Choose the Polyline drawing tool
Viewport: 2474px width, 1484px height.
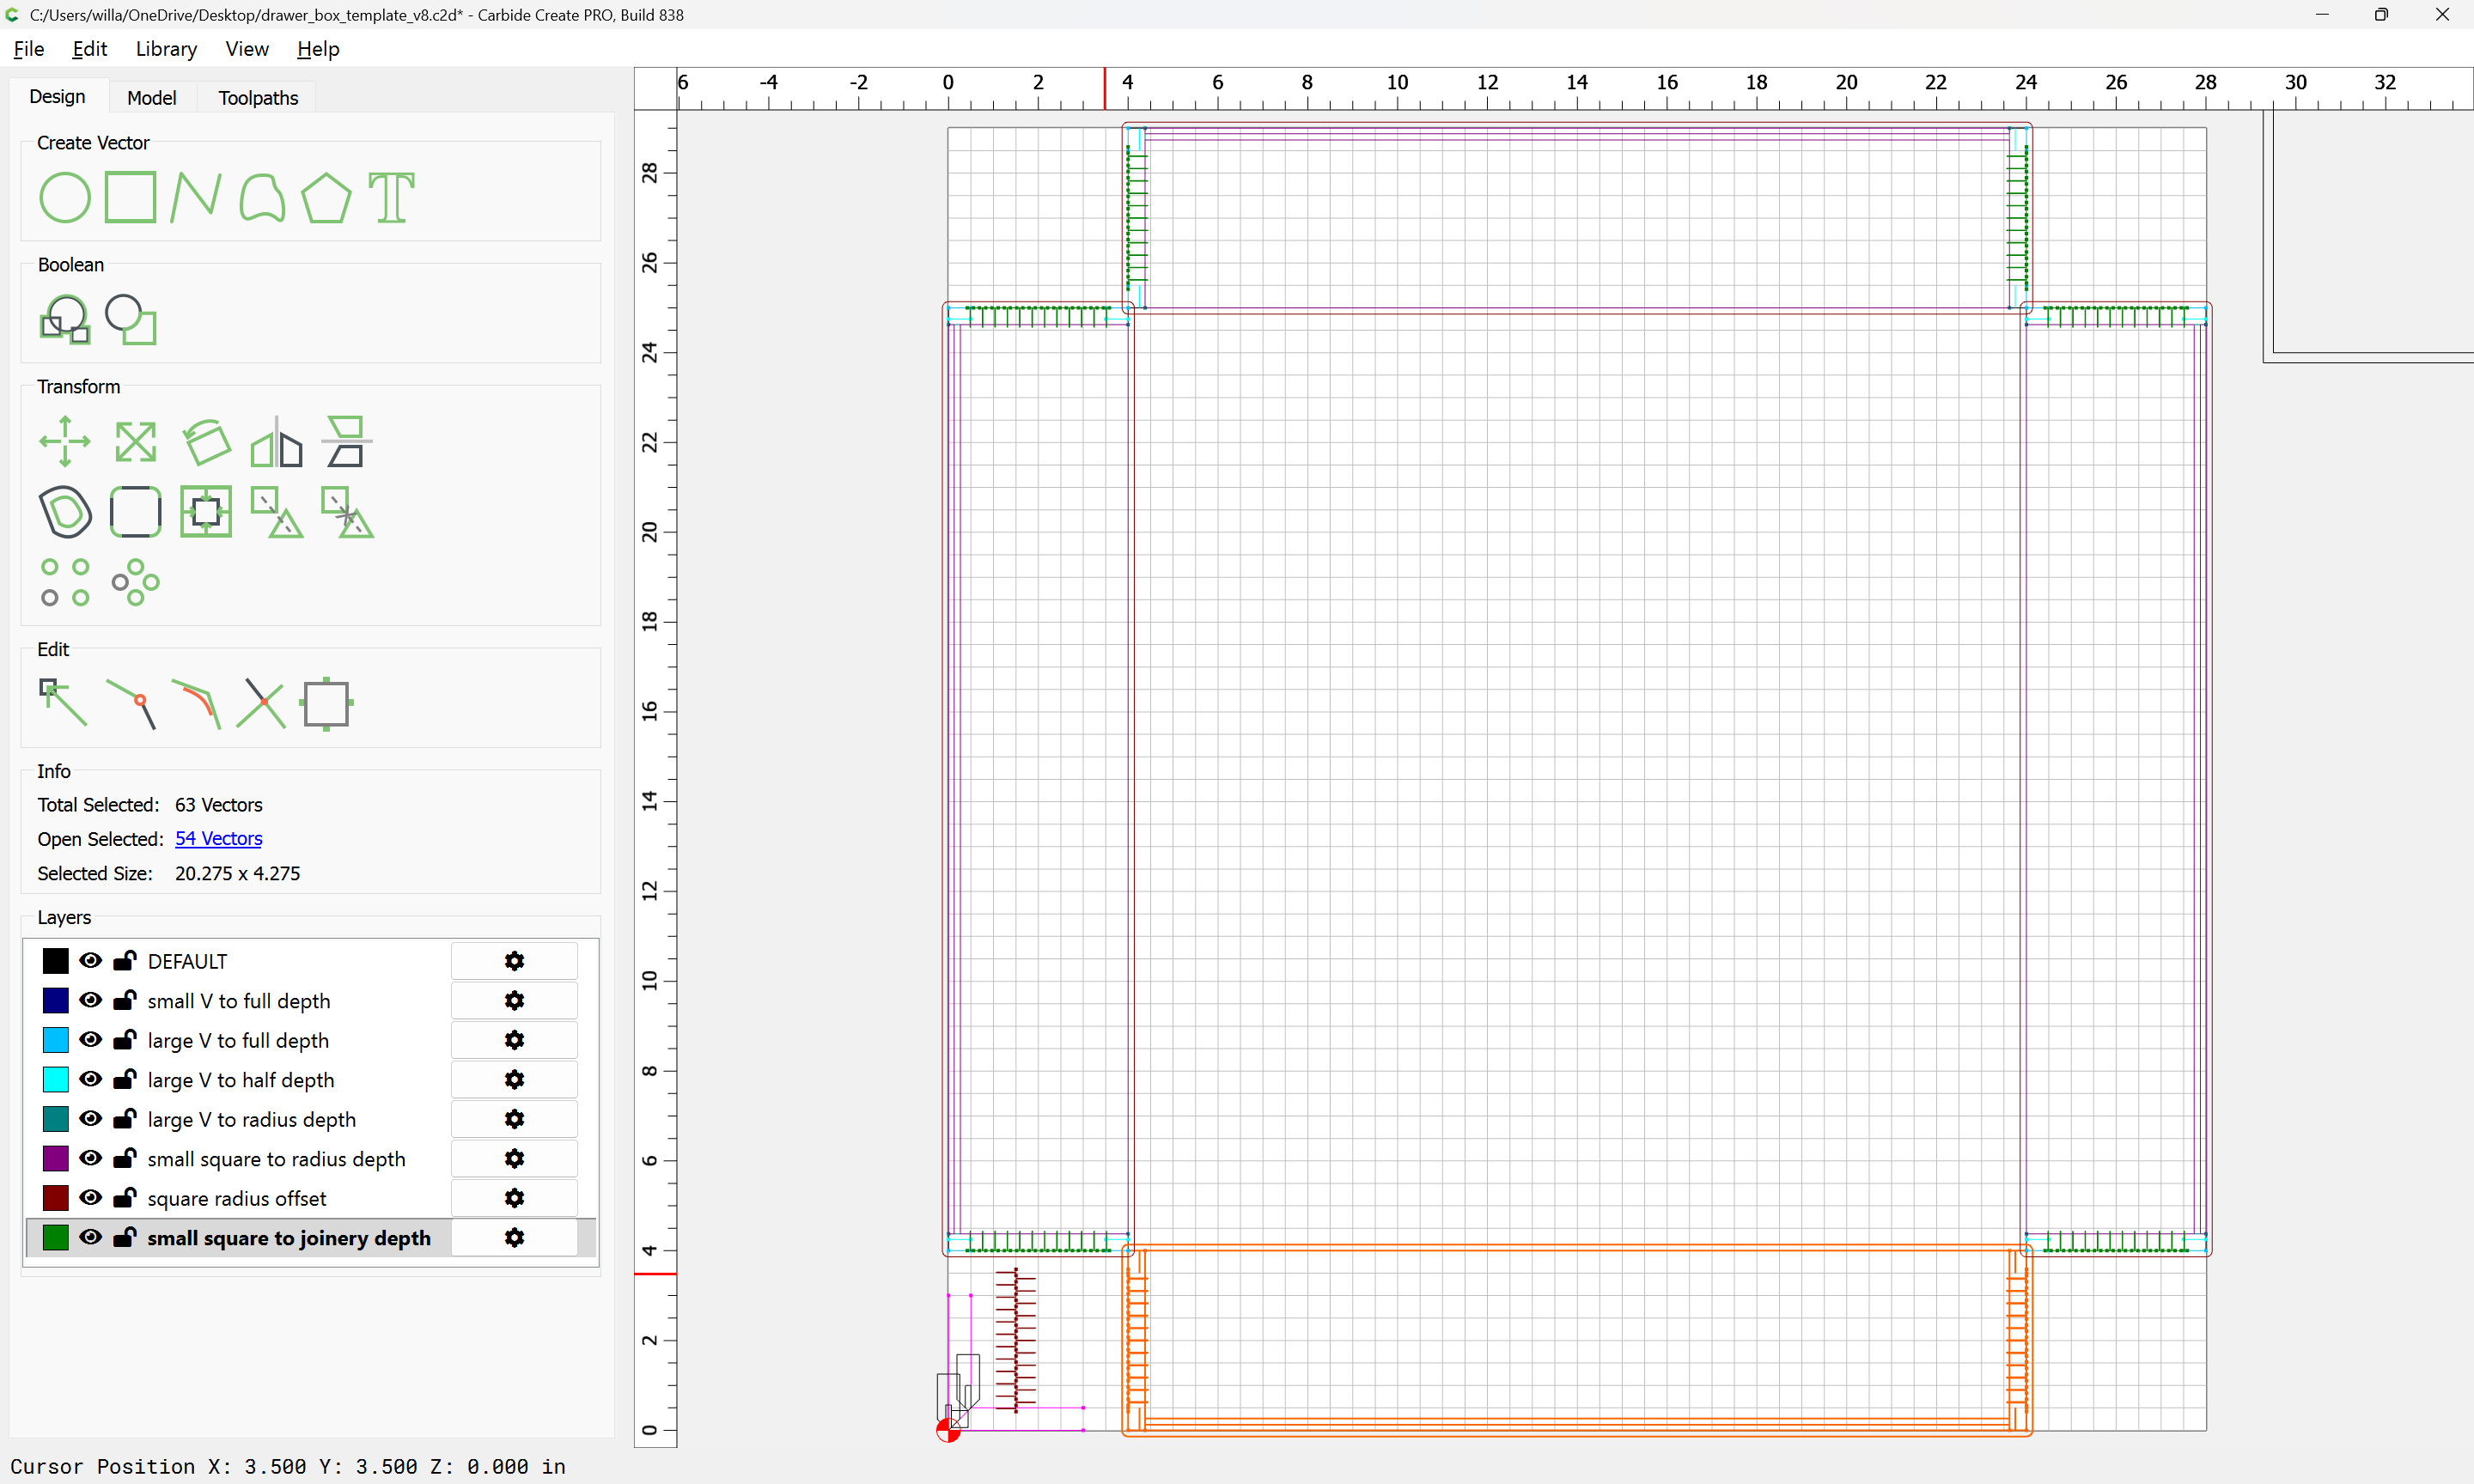195,197
